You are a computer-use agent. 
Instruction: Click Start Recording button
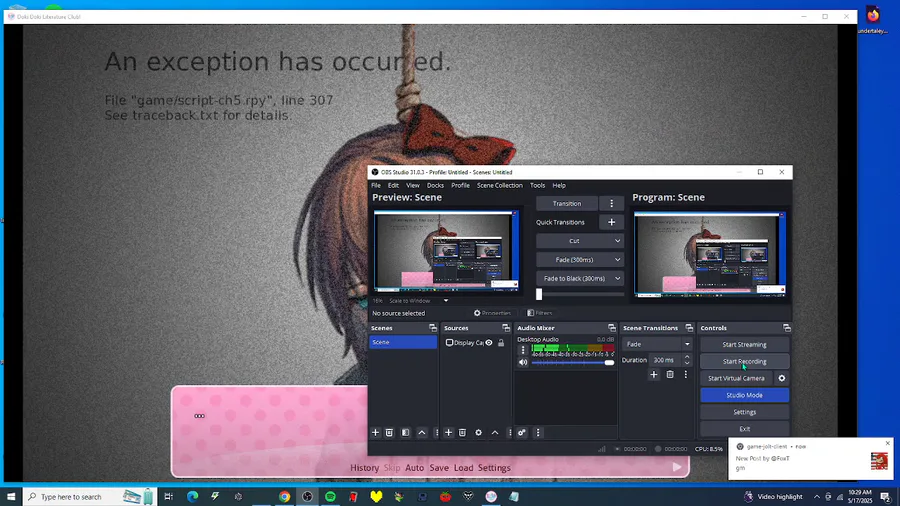tap(744, 361)
